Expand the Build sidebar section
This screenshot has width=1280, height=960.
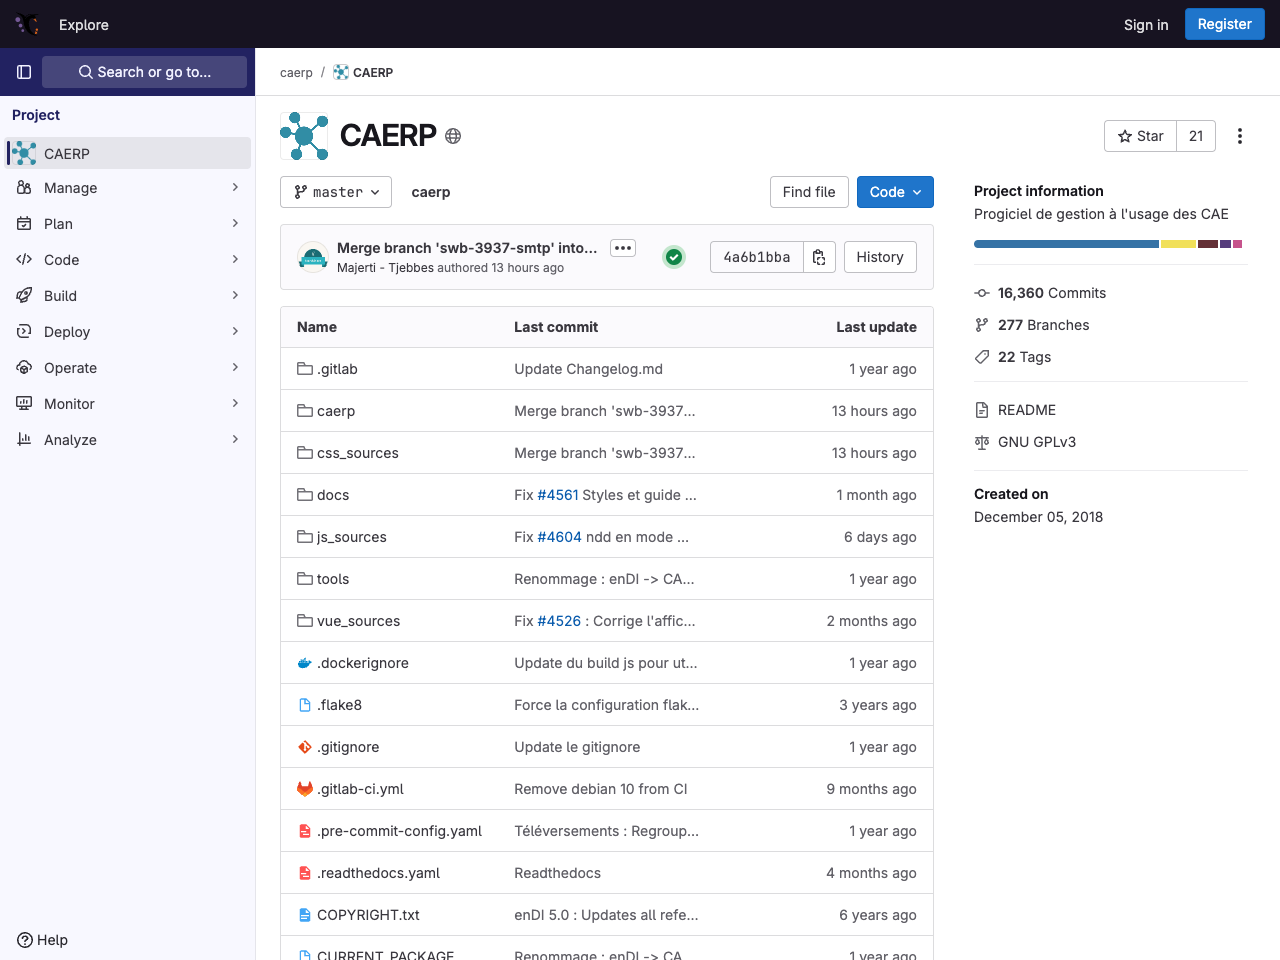tap(128, 296)
